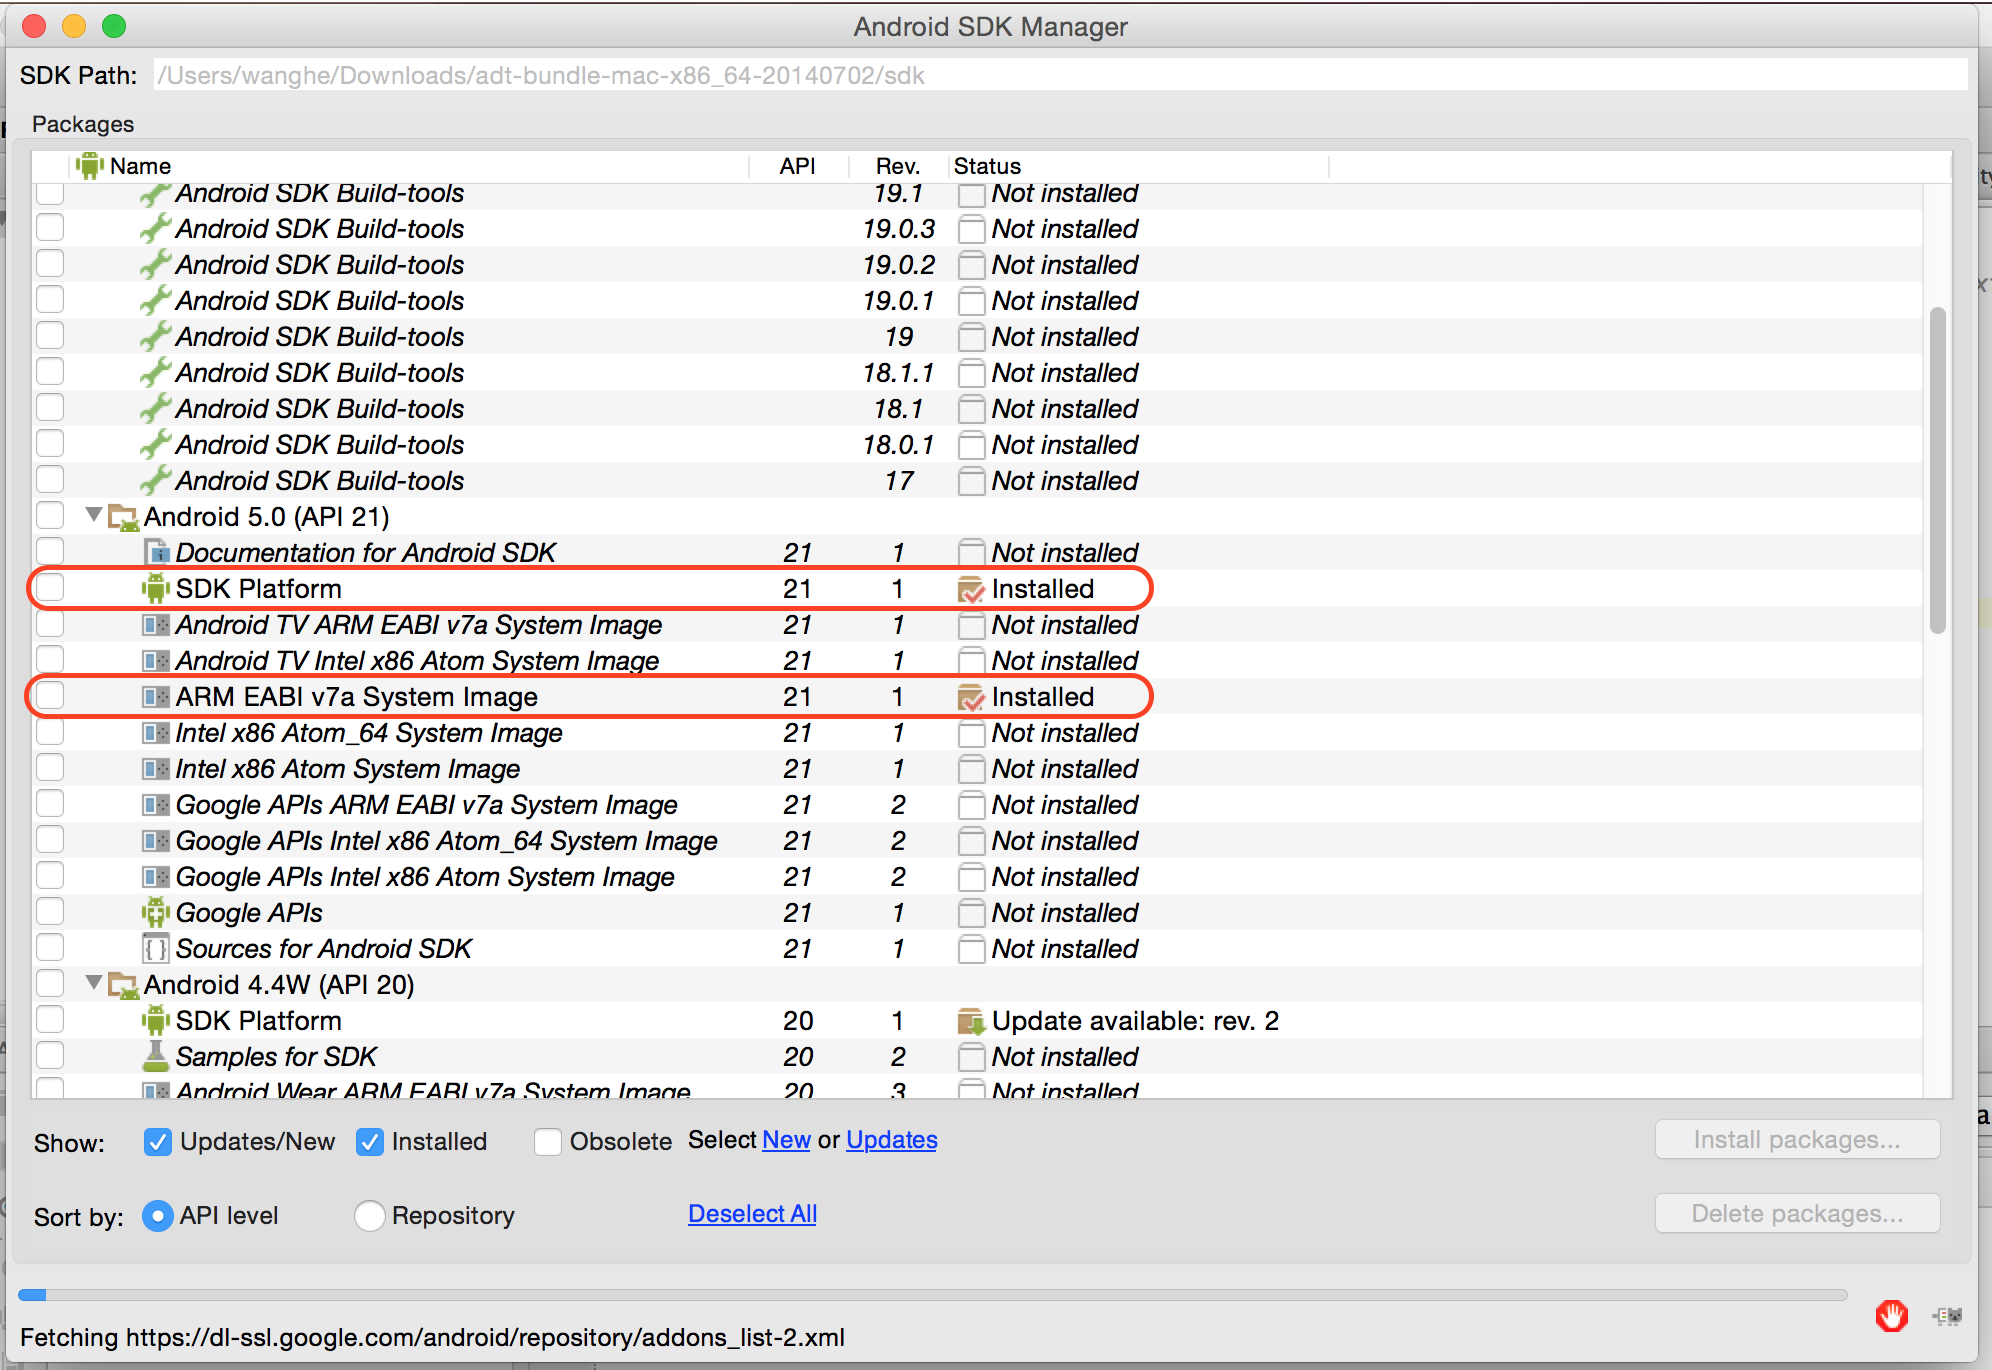Image resolution: width=1992 pixels, height=1370 pixels.
Task: Click the wrench icon for Build-tools rev 17
Action: tap(154, 481)
